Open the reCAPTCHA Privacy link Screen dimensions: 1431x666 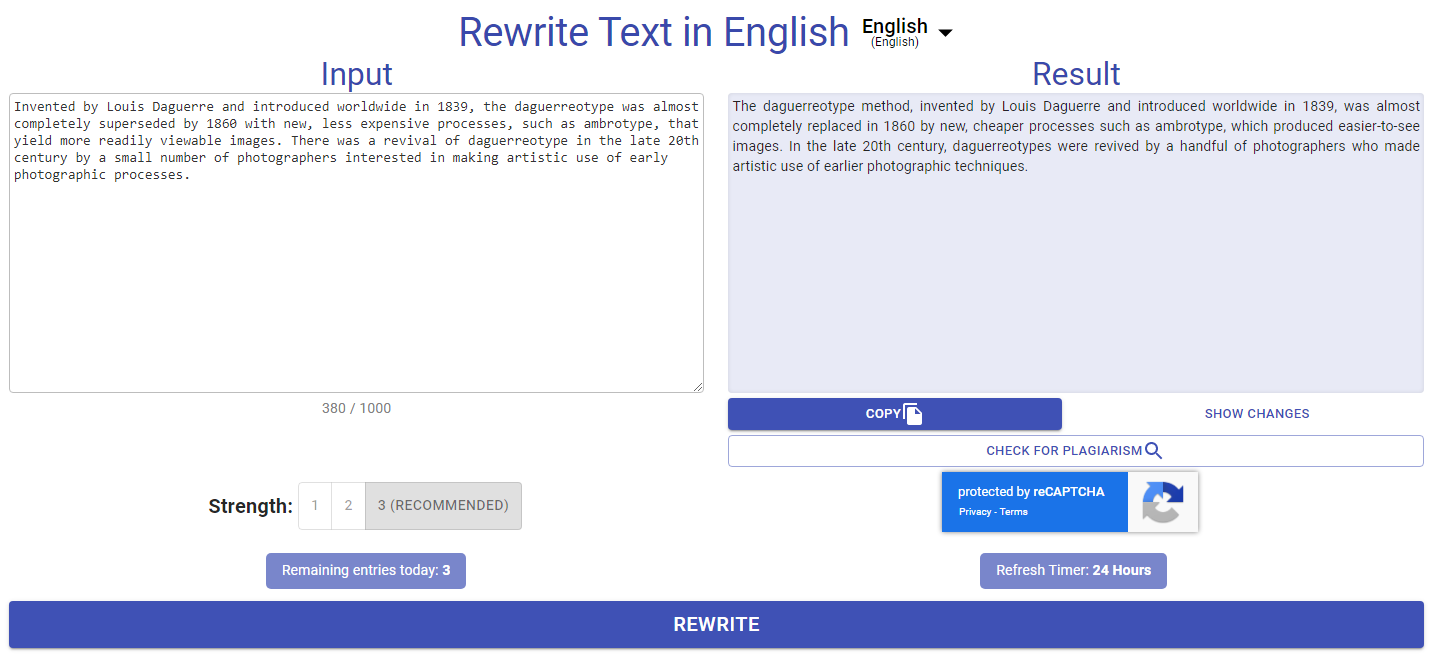(x=974, y=512)
